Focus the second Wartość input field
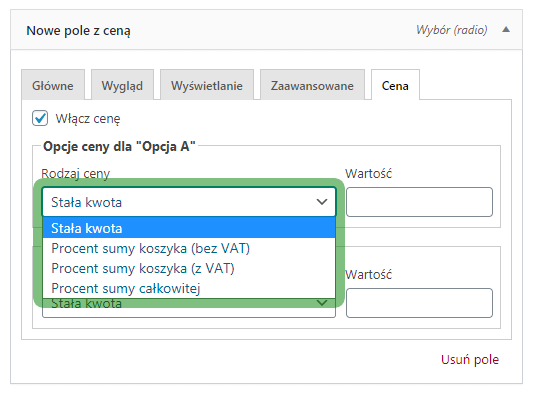The image size is (533, 393). pyautogui.click(x=419, y=303)
